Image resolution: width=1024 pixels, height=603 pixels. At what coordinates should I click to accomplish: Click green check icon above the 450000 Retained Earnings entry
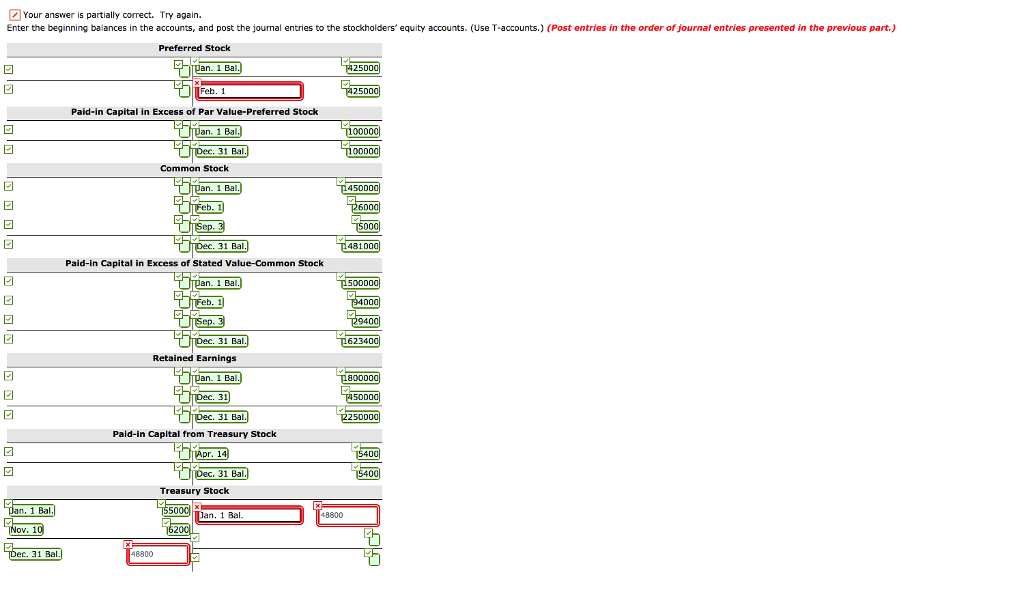tap(348, 391)
